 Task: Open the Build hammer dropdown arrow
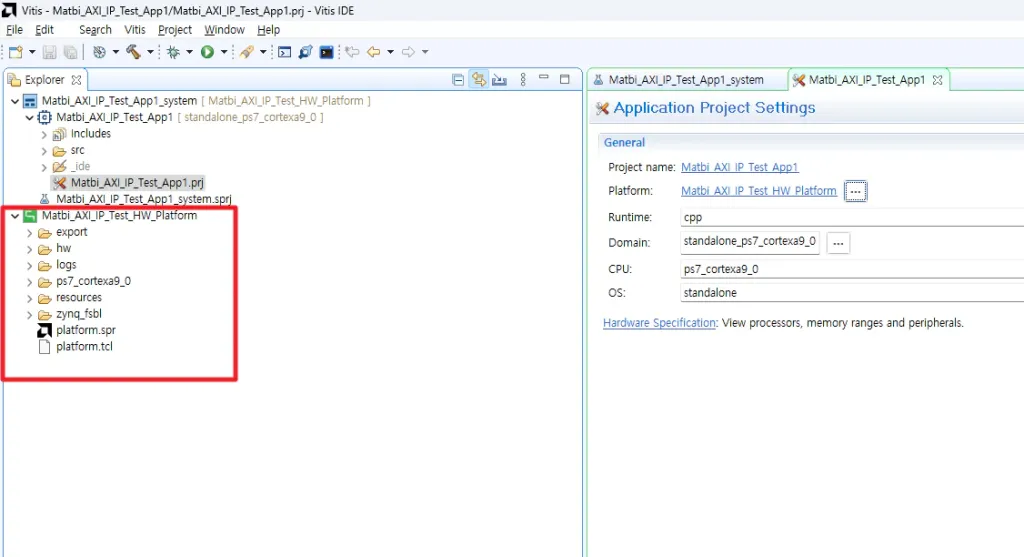click(x=150, y=52)
